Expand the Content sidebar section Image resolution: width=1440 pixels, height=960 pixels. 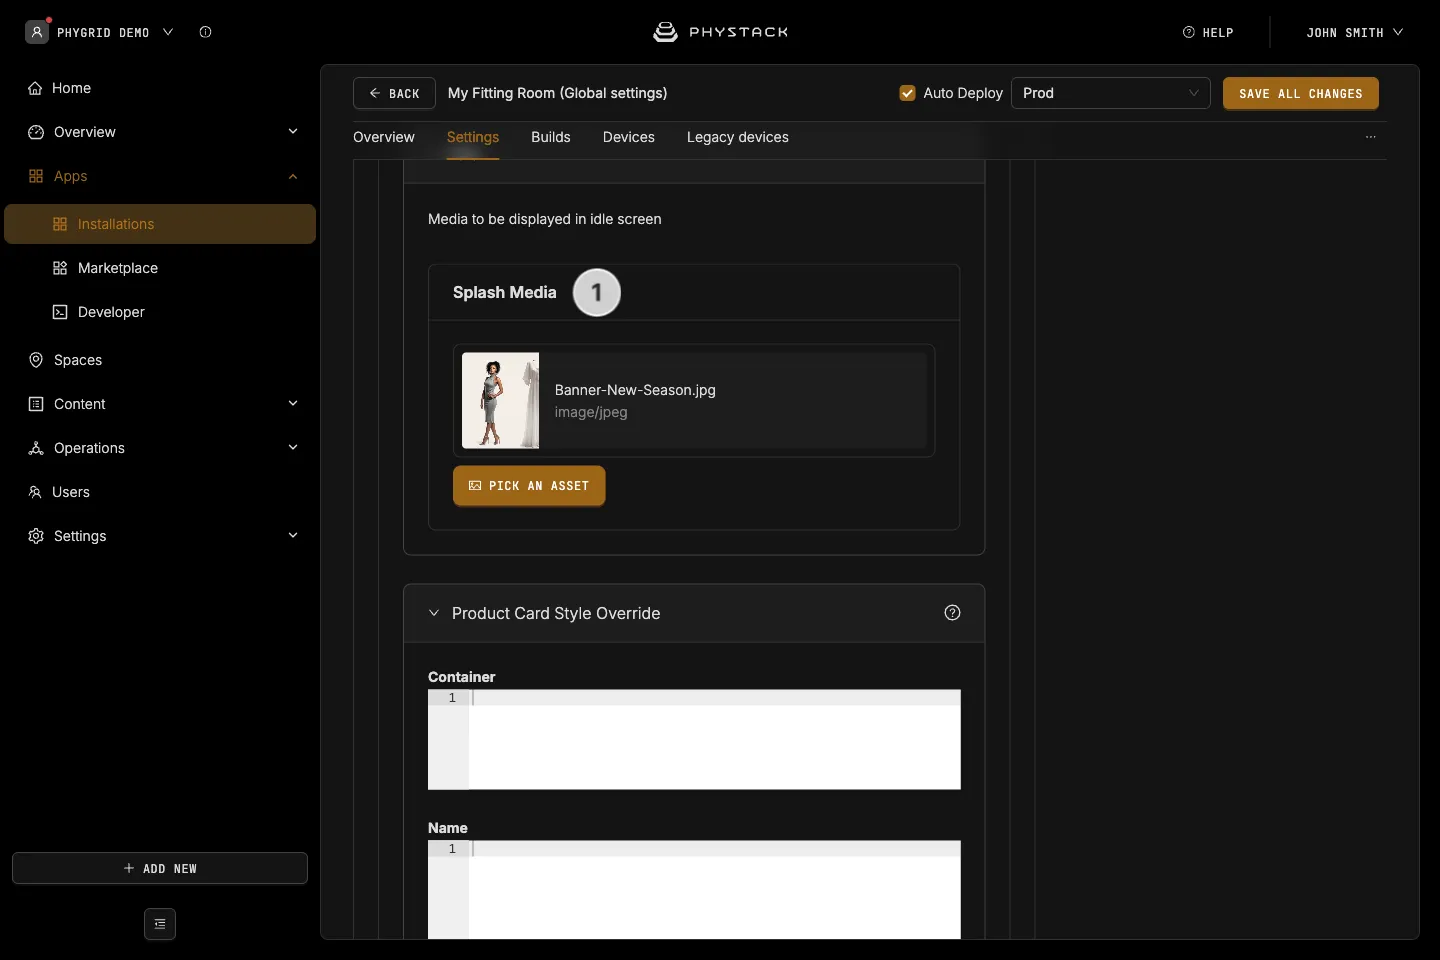coord(293,404)
